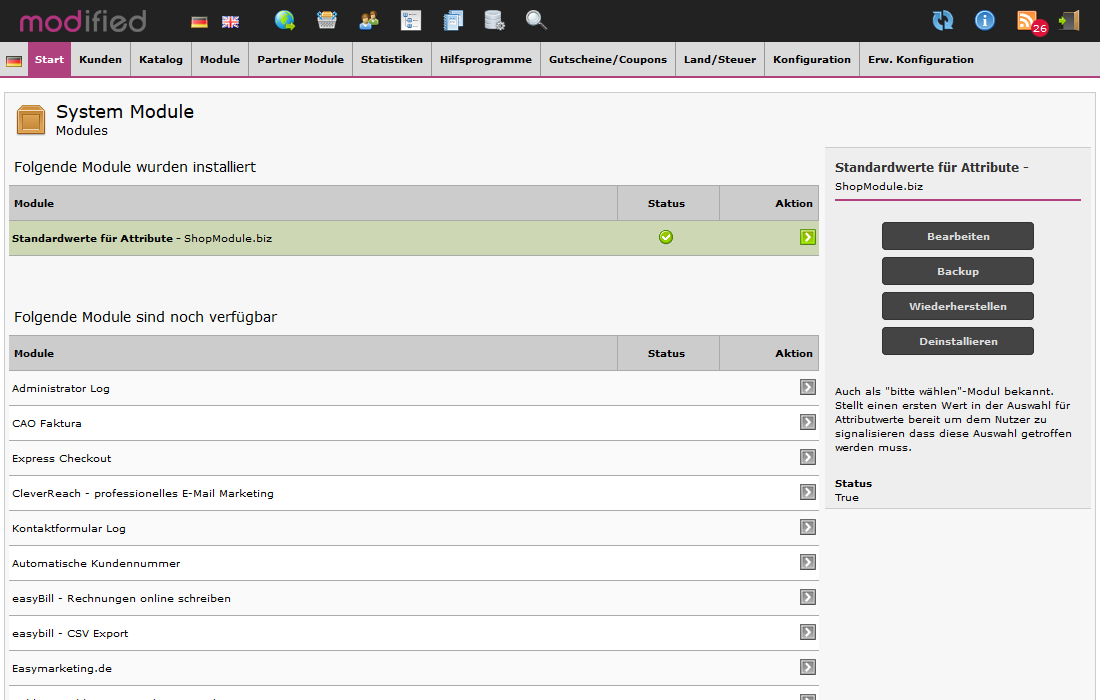Viewport: 1100px width, 700px height.
Task: Toggle the green status of Standardwerte module
Action: click(x=666, y=237)
